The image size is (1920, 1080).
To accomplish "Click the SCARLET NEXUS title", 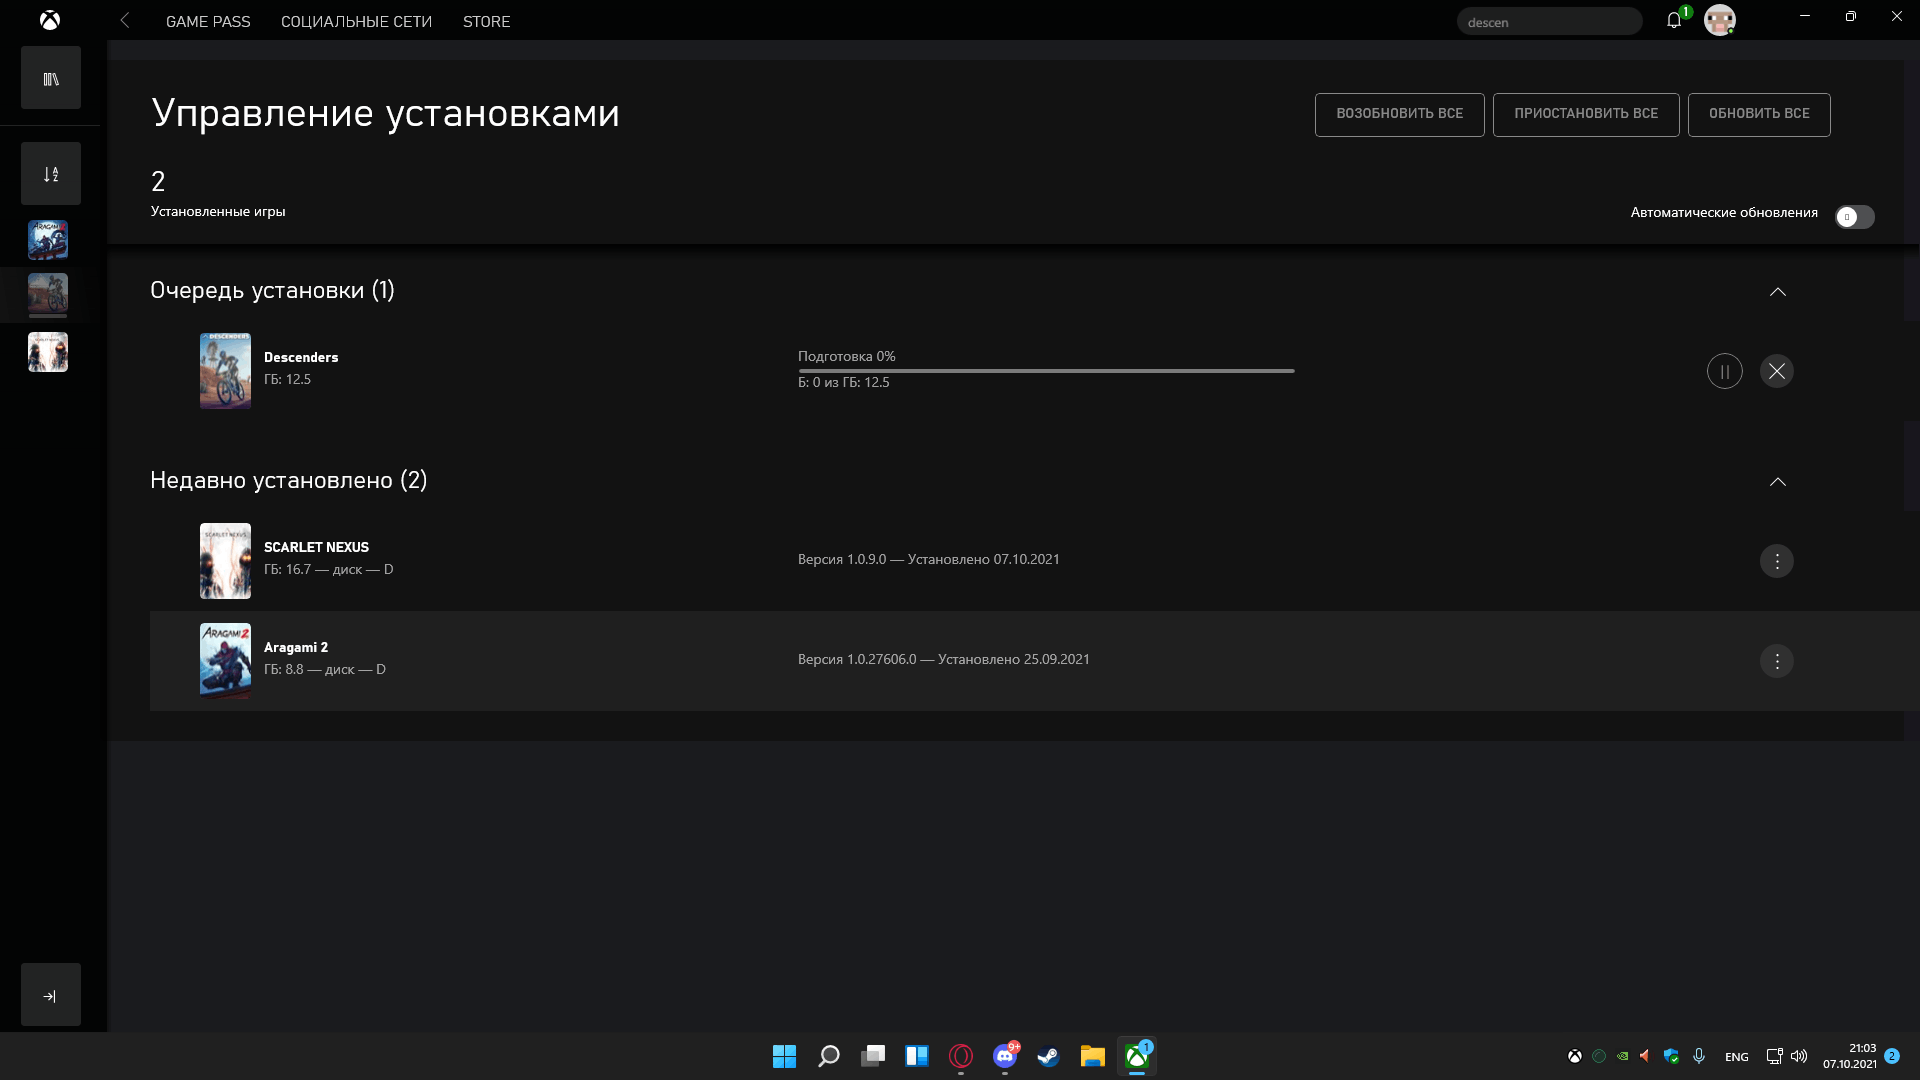I will click(316, 547).
